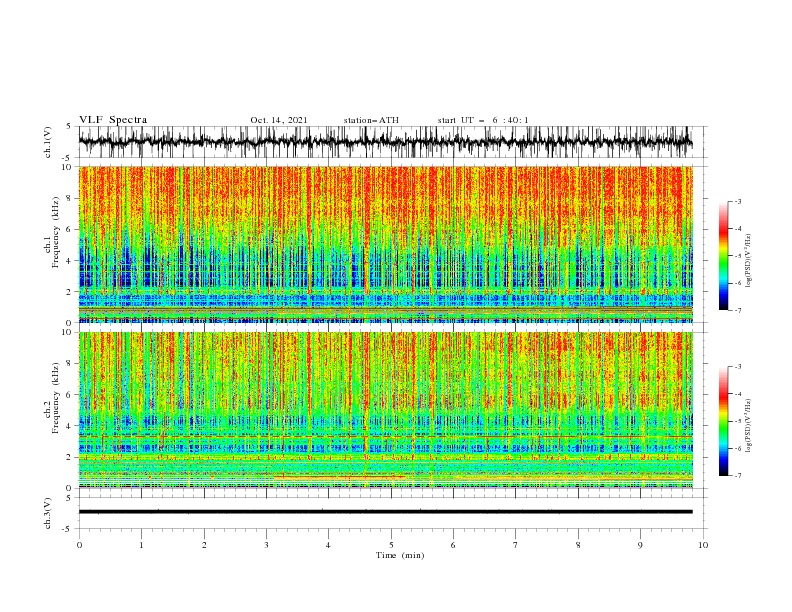Select the "start UT = 6 :40: 1" text
792x612 pixels.
[483, 120]
